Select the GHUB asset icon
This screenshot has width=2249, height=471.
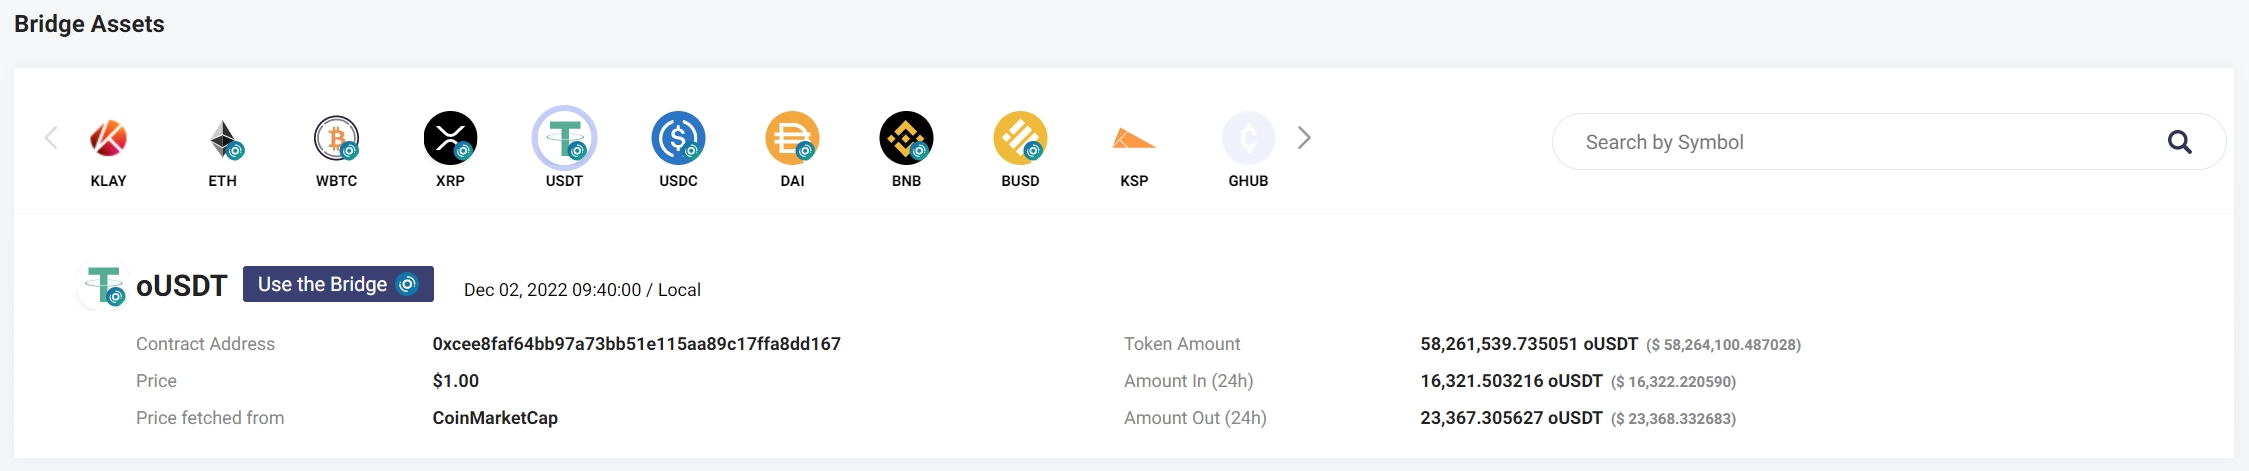click(x=1248, y=139)
